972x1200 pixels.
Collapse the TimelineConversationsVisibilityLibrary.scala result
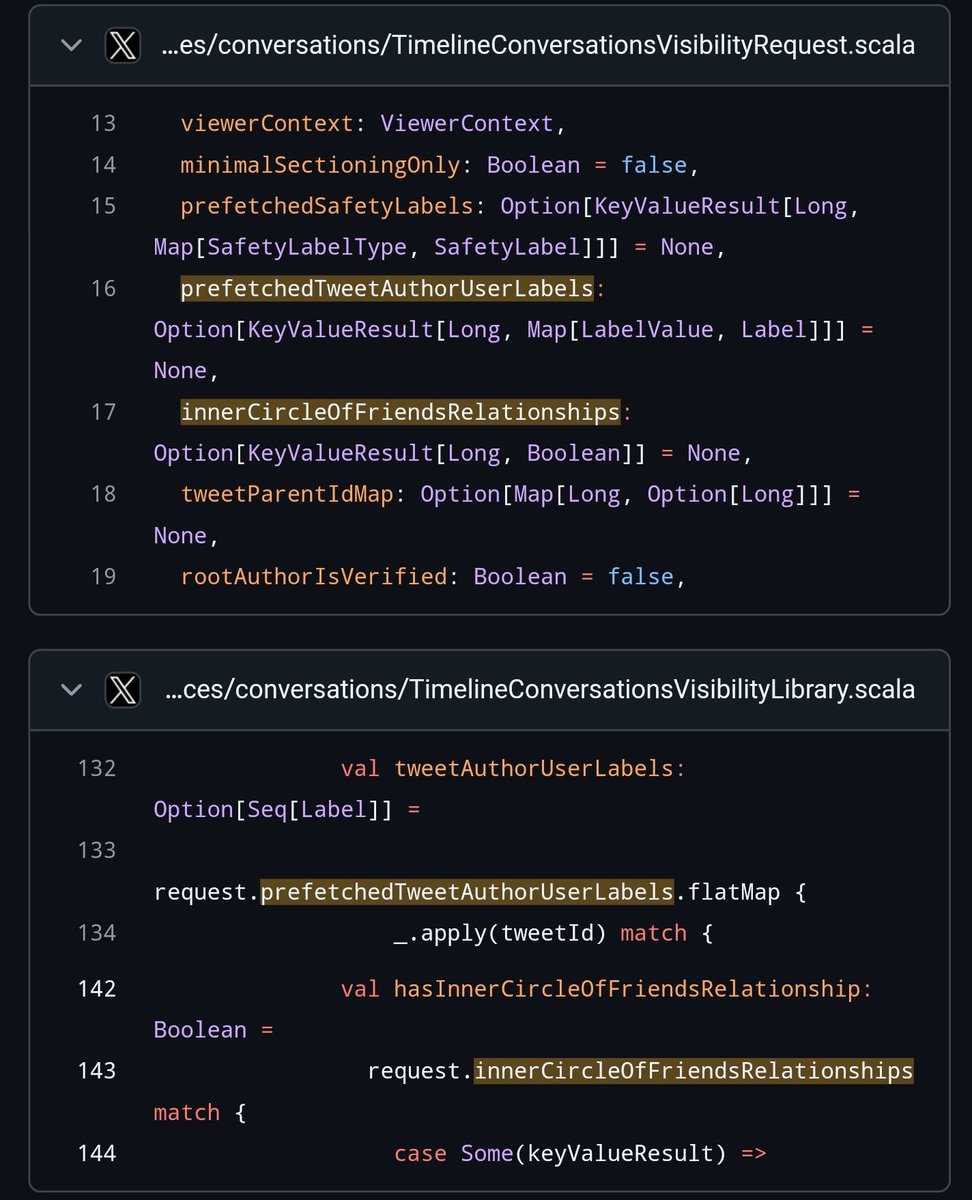71,690
